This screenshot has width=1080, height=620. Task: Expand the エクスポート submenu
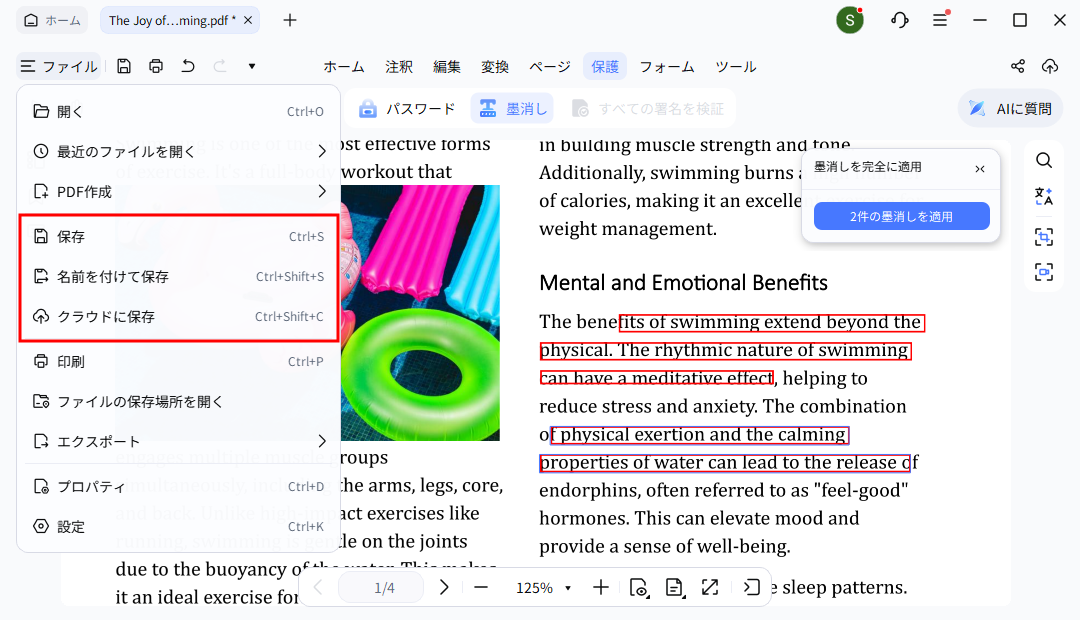point(178,442)
